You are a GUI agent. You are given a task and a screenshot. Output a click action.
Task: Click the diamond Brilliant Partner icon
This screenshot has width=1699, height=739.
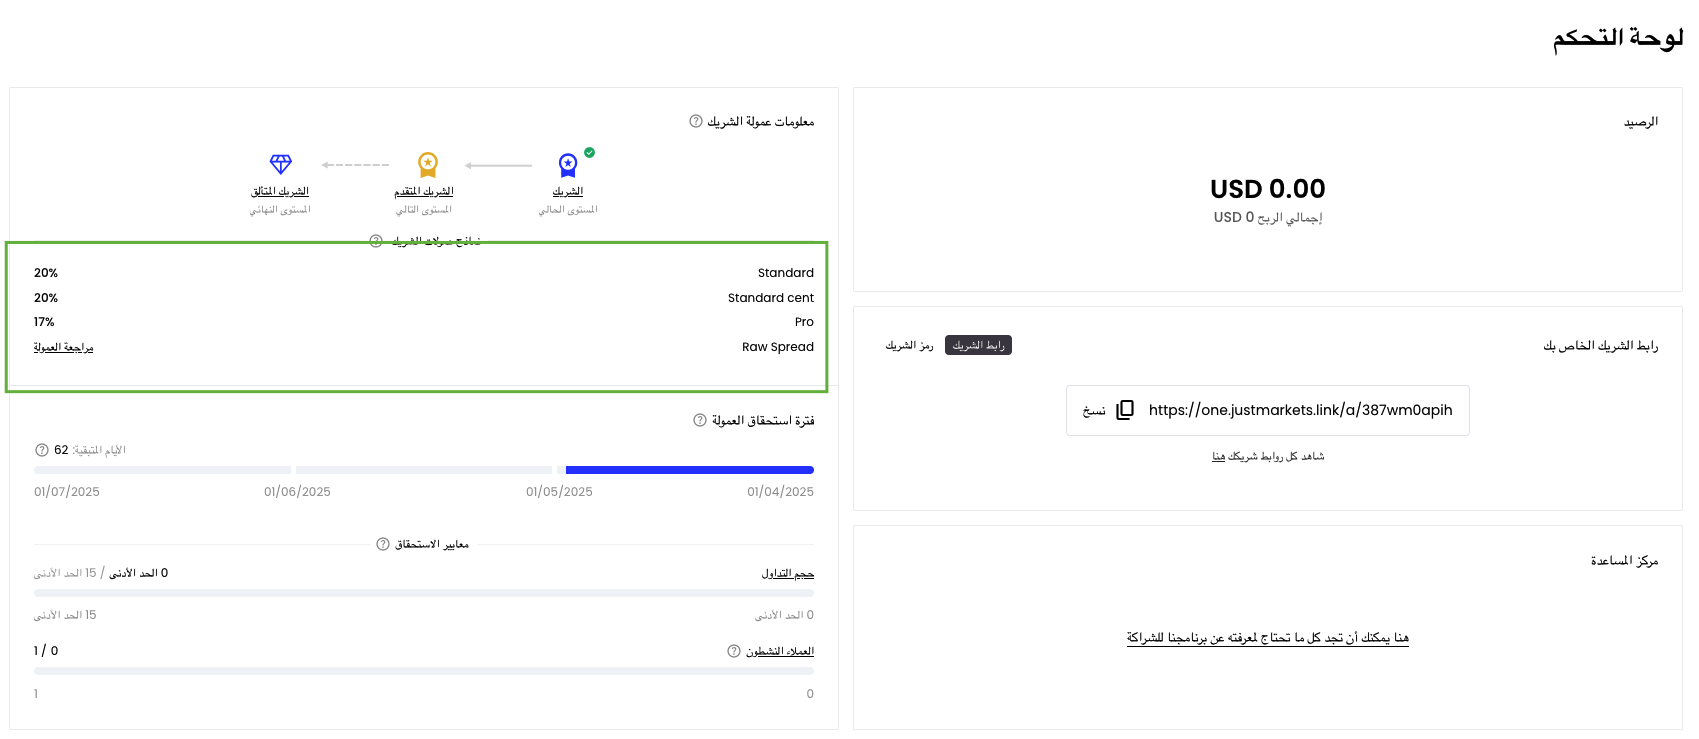coord(281,164)
